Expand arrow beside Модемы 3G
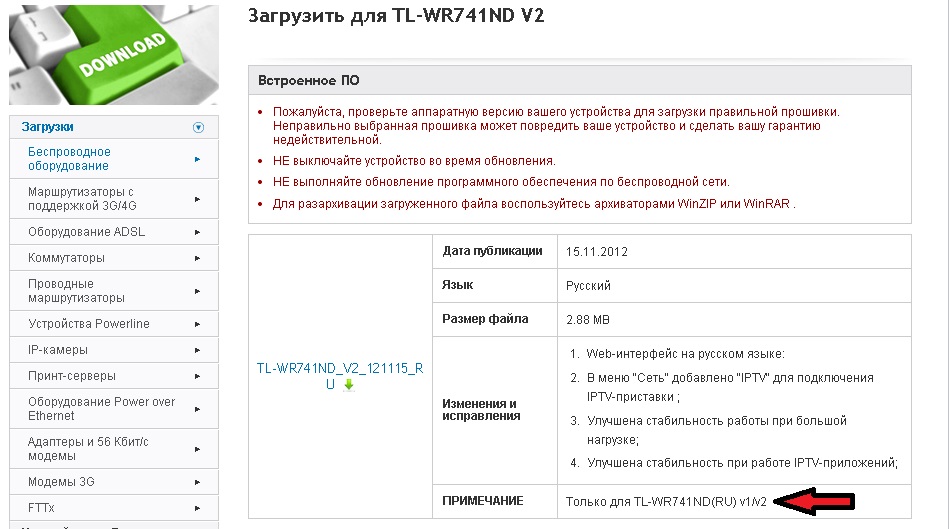This screenshot has height=529, width=949. 197,482
